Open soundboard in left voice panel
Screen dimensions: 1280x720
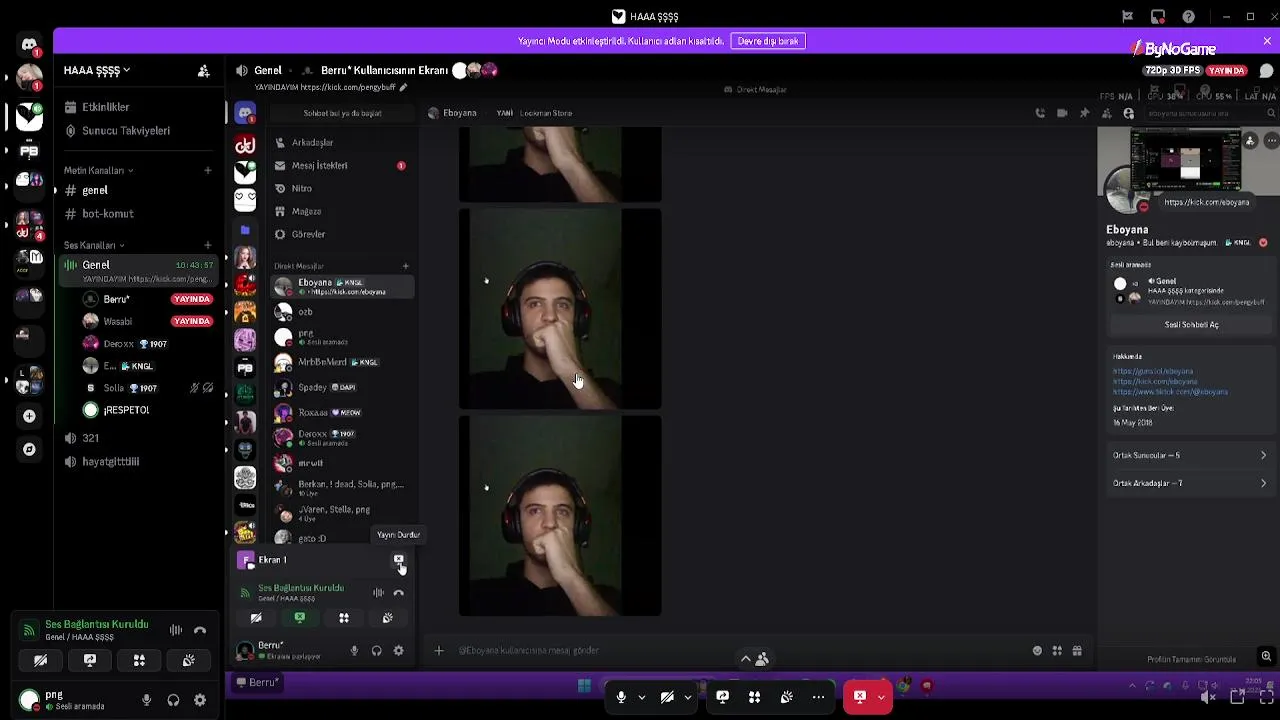coord(188,661)
